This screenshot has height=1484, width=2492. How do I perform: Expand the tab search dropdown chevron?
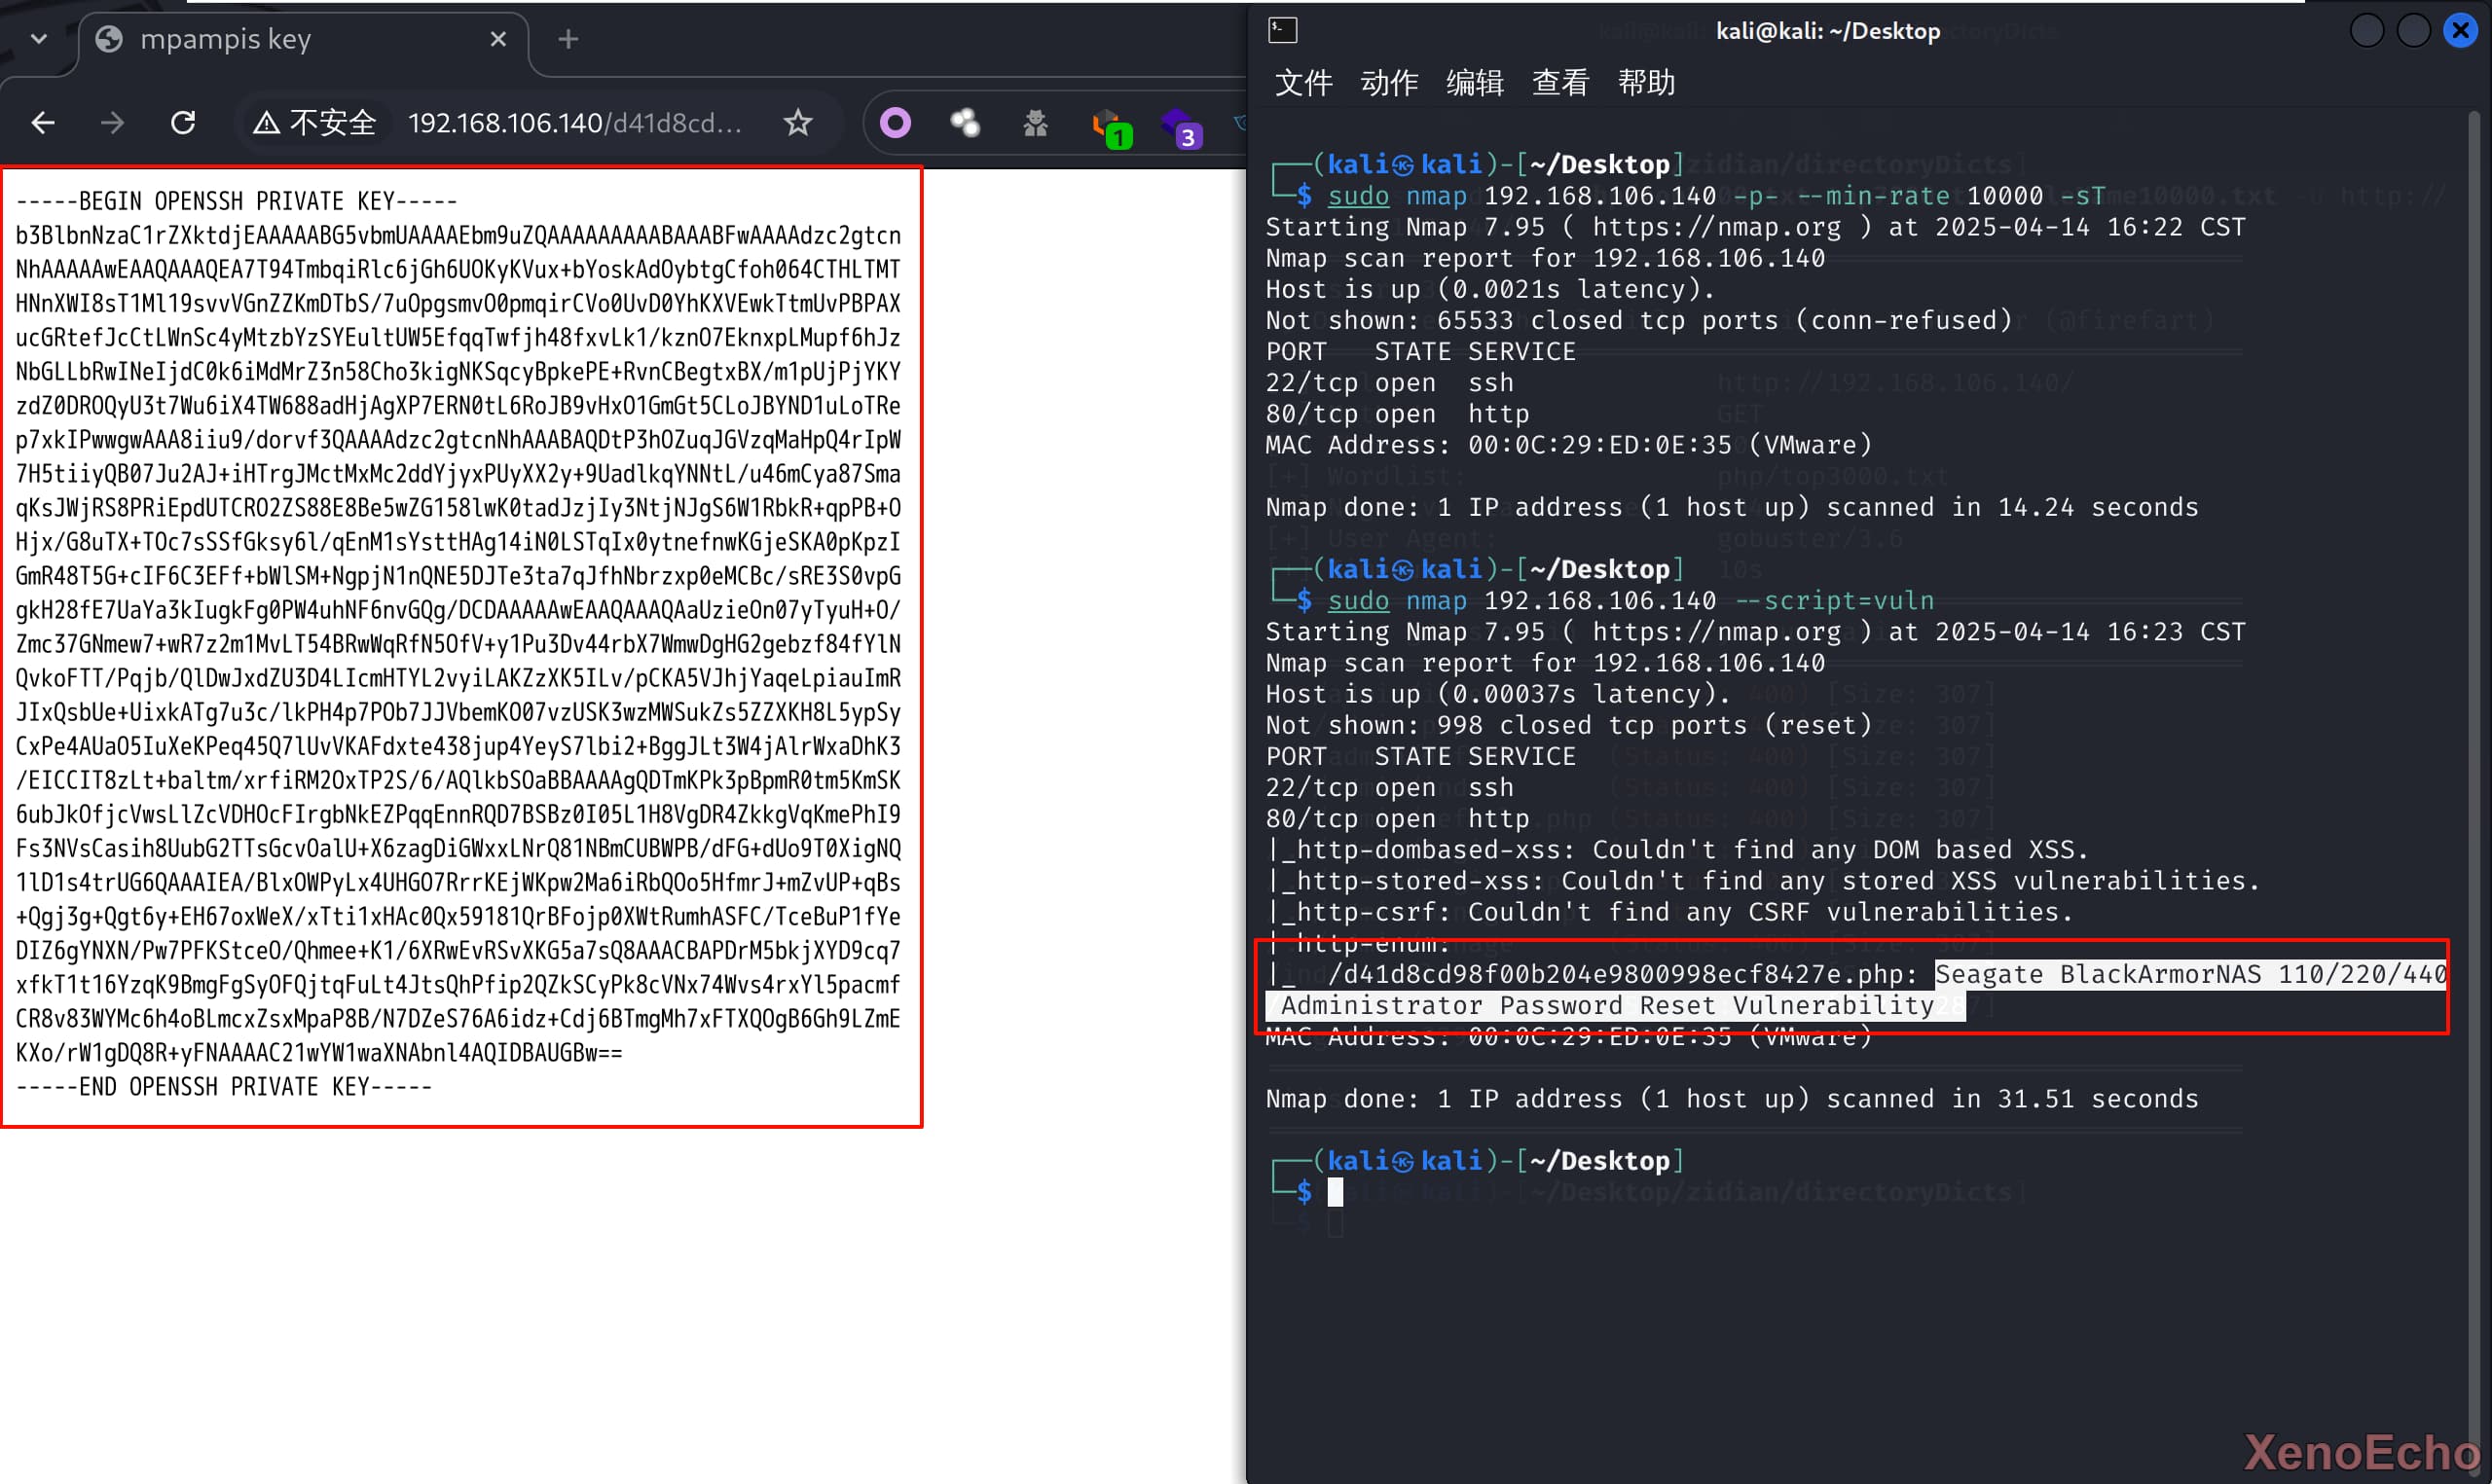pos(39,39)
